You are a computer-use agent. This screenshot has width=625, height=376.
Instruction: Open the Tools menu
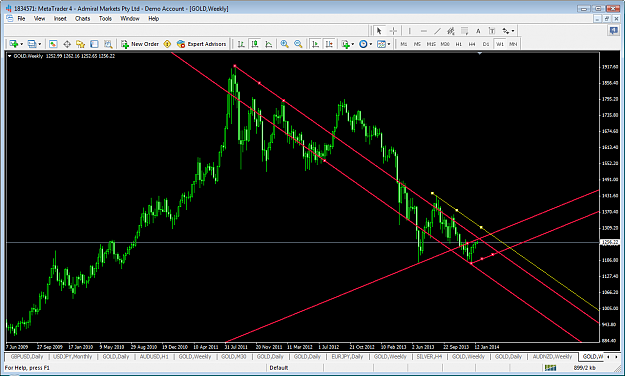(105, 18)
